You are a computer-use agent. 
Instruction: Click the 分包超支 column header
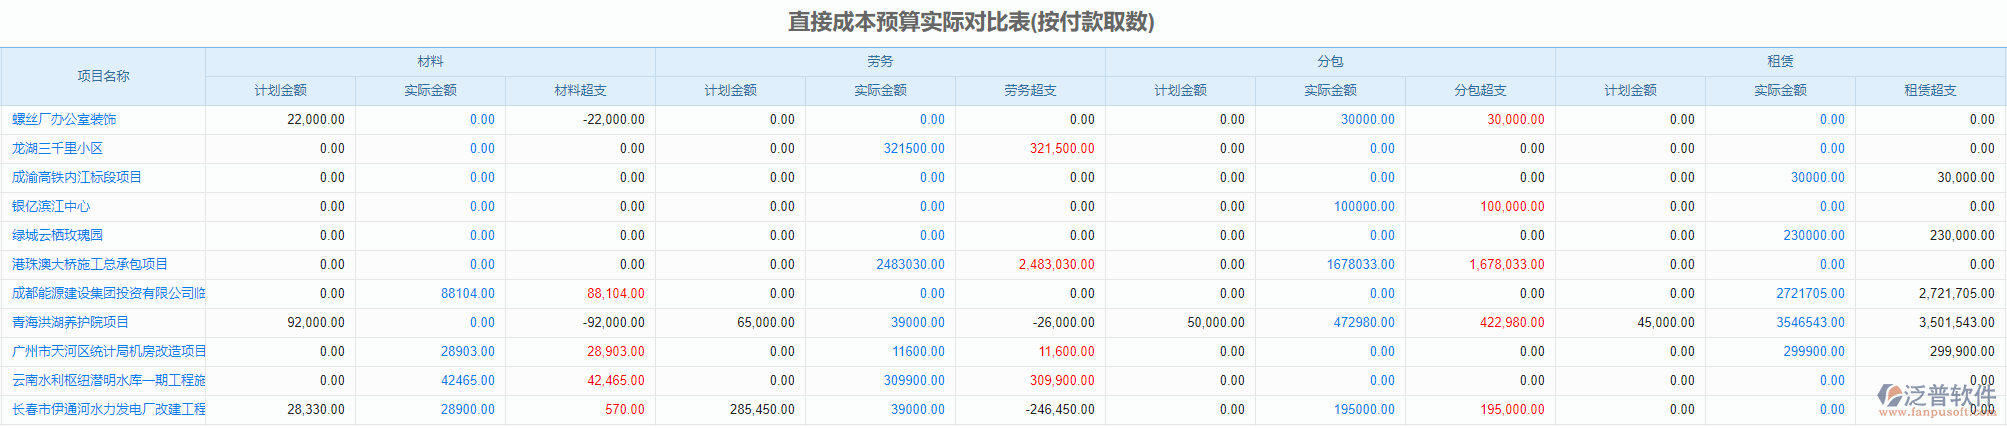(x=1480, y=90)
